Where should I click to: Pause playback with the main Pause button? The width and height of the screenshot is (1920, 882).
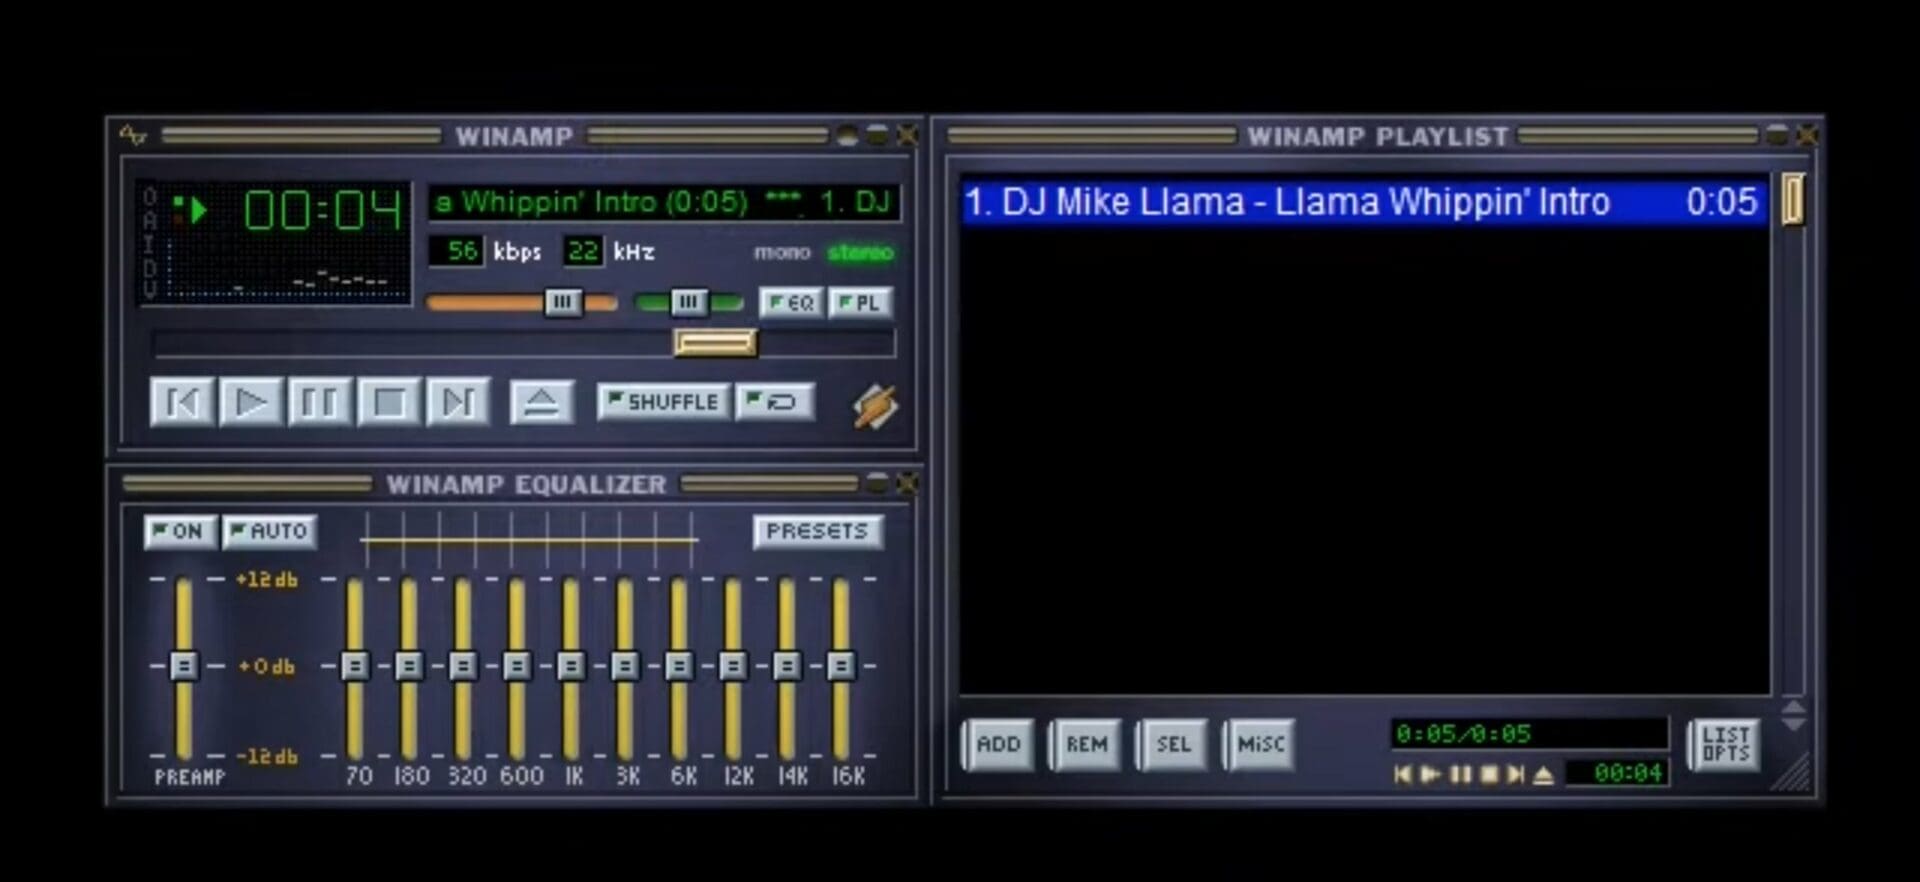pos(319,403)
